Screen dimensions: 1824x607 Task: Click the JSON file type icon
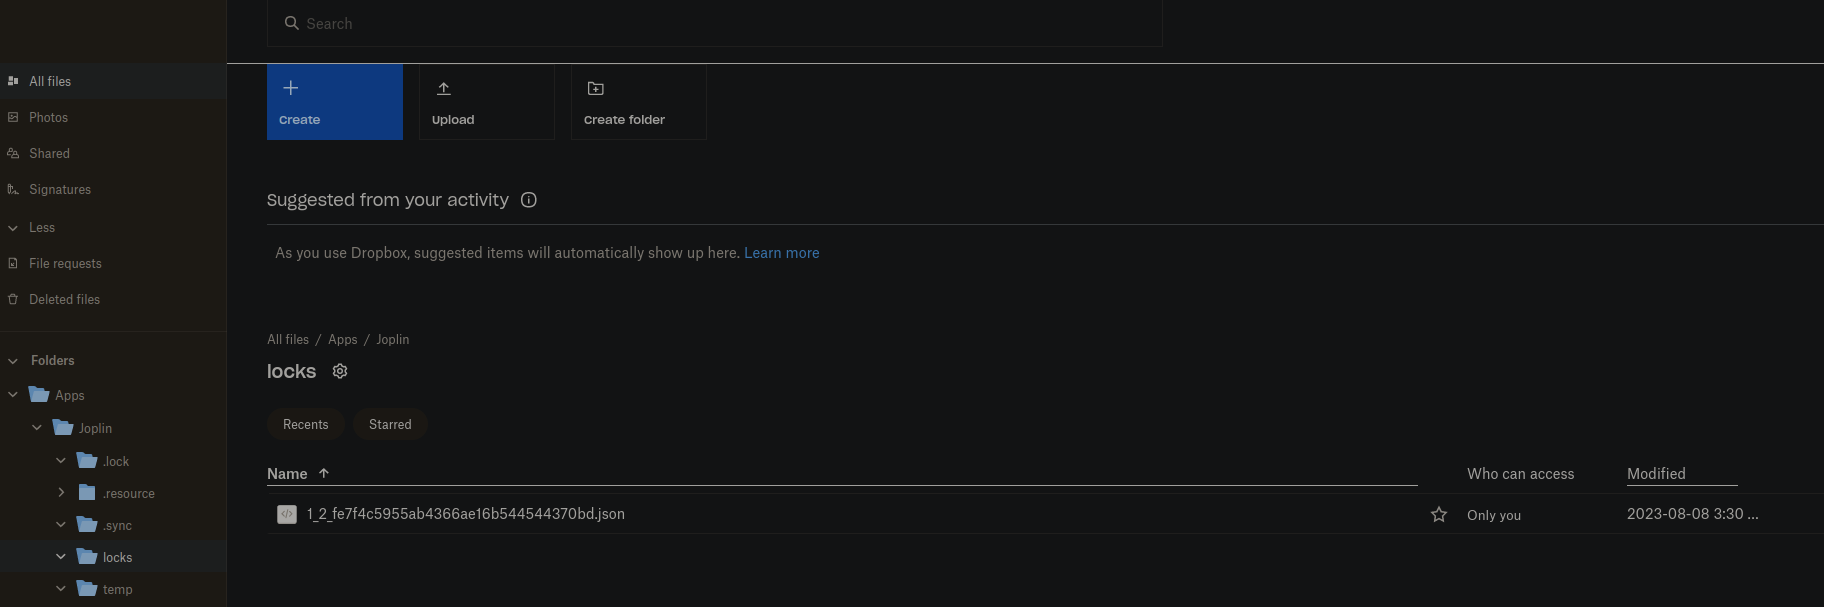click(x=288, y=513)
